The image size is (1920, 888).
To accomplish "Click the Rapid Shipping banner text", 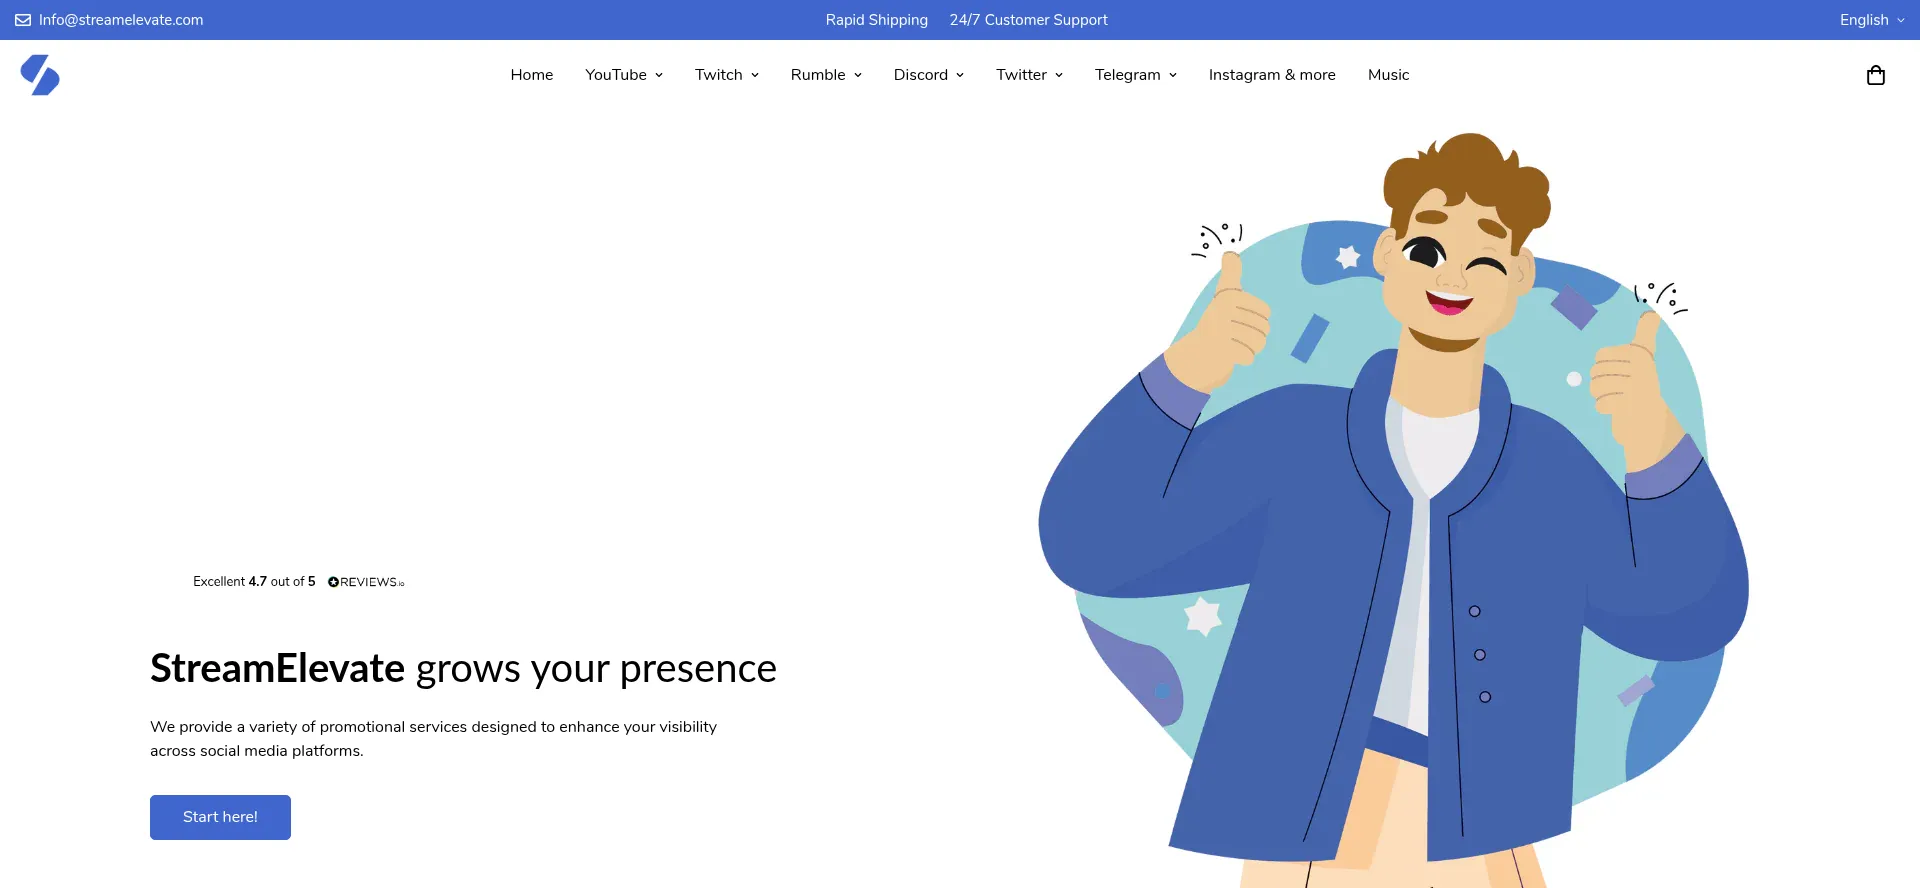I will 877,20.
